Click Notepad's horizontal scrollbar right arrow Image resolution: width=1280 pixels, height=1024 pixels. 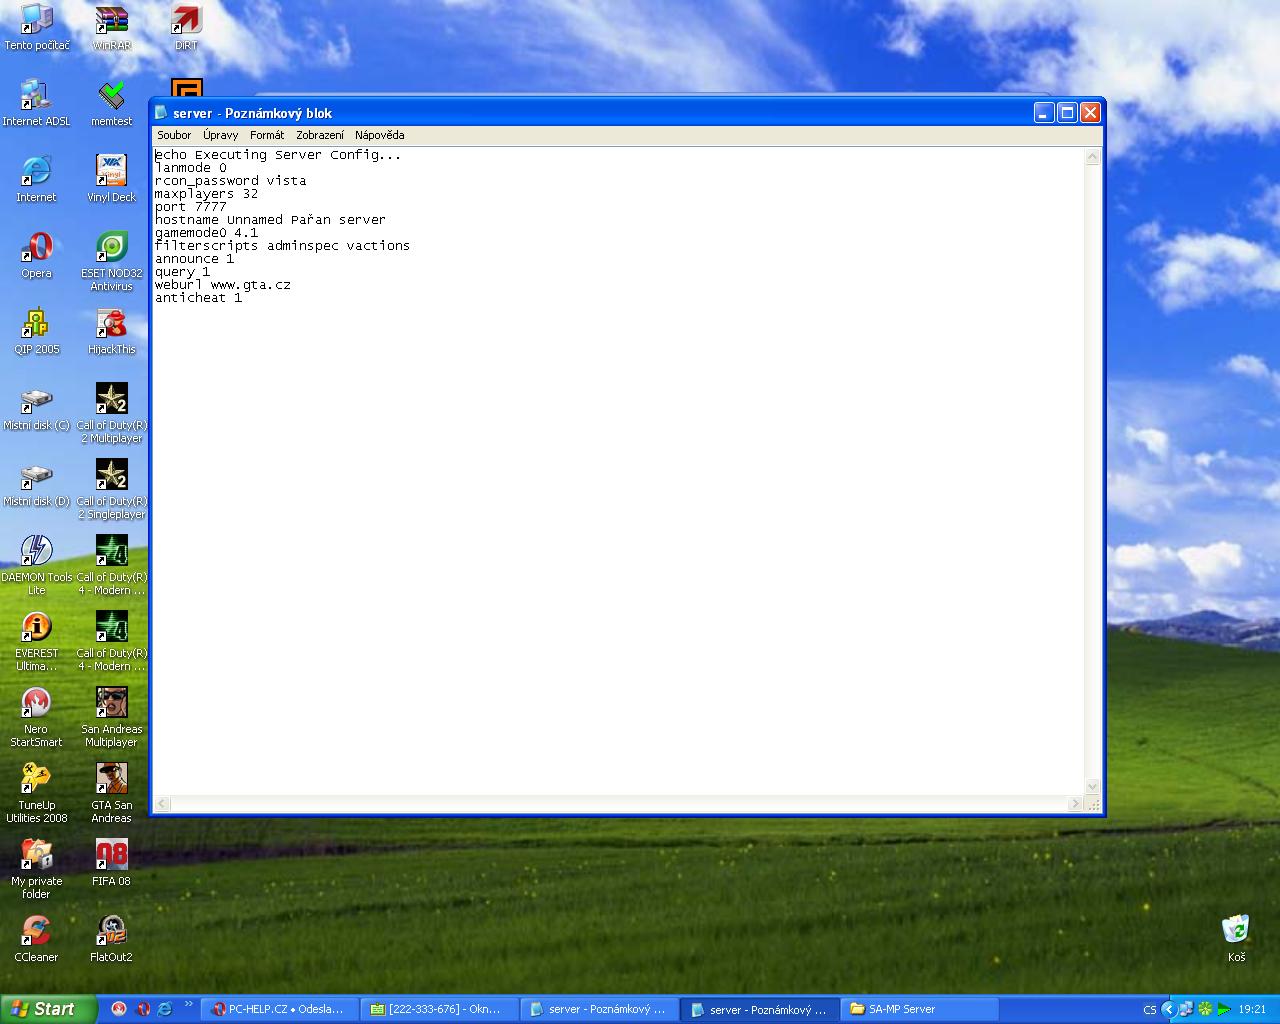click(x=1076, y=803)
